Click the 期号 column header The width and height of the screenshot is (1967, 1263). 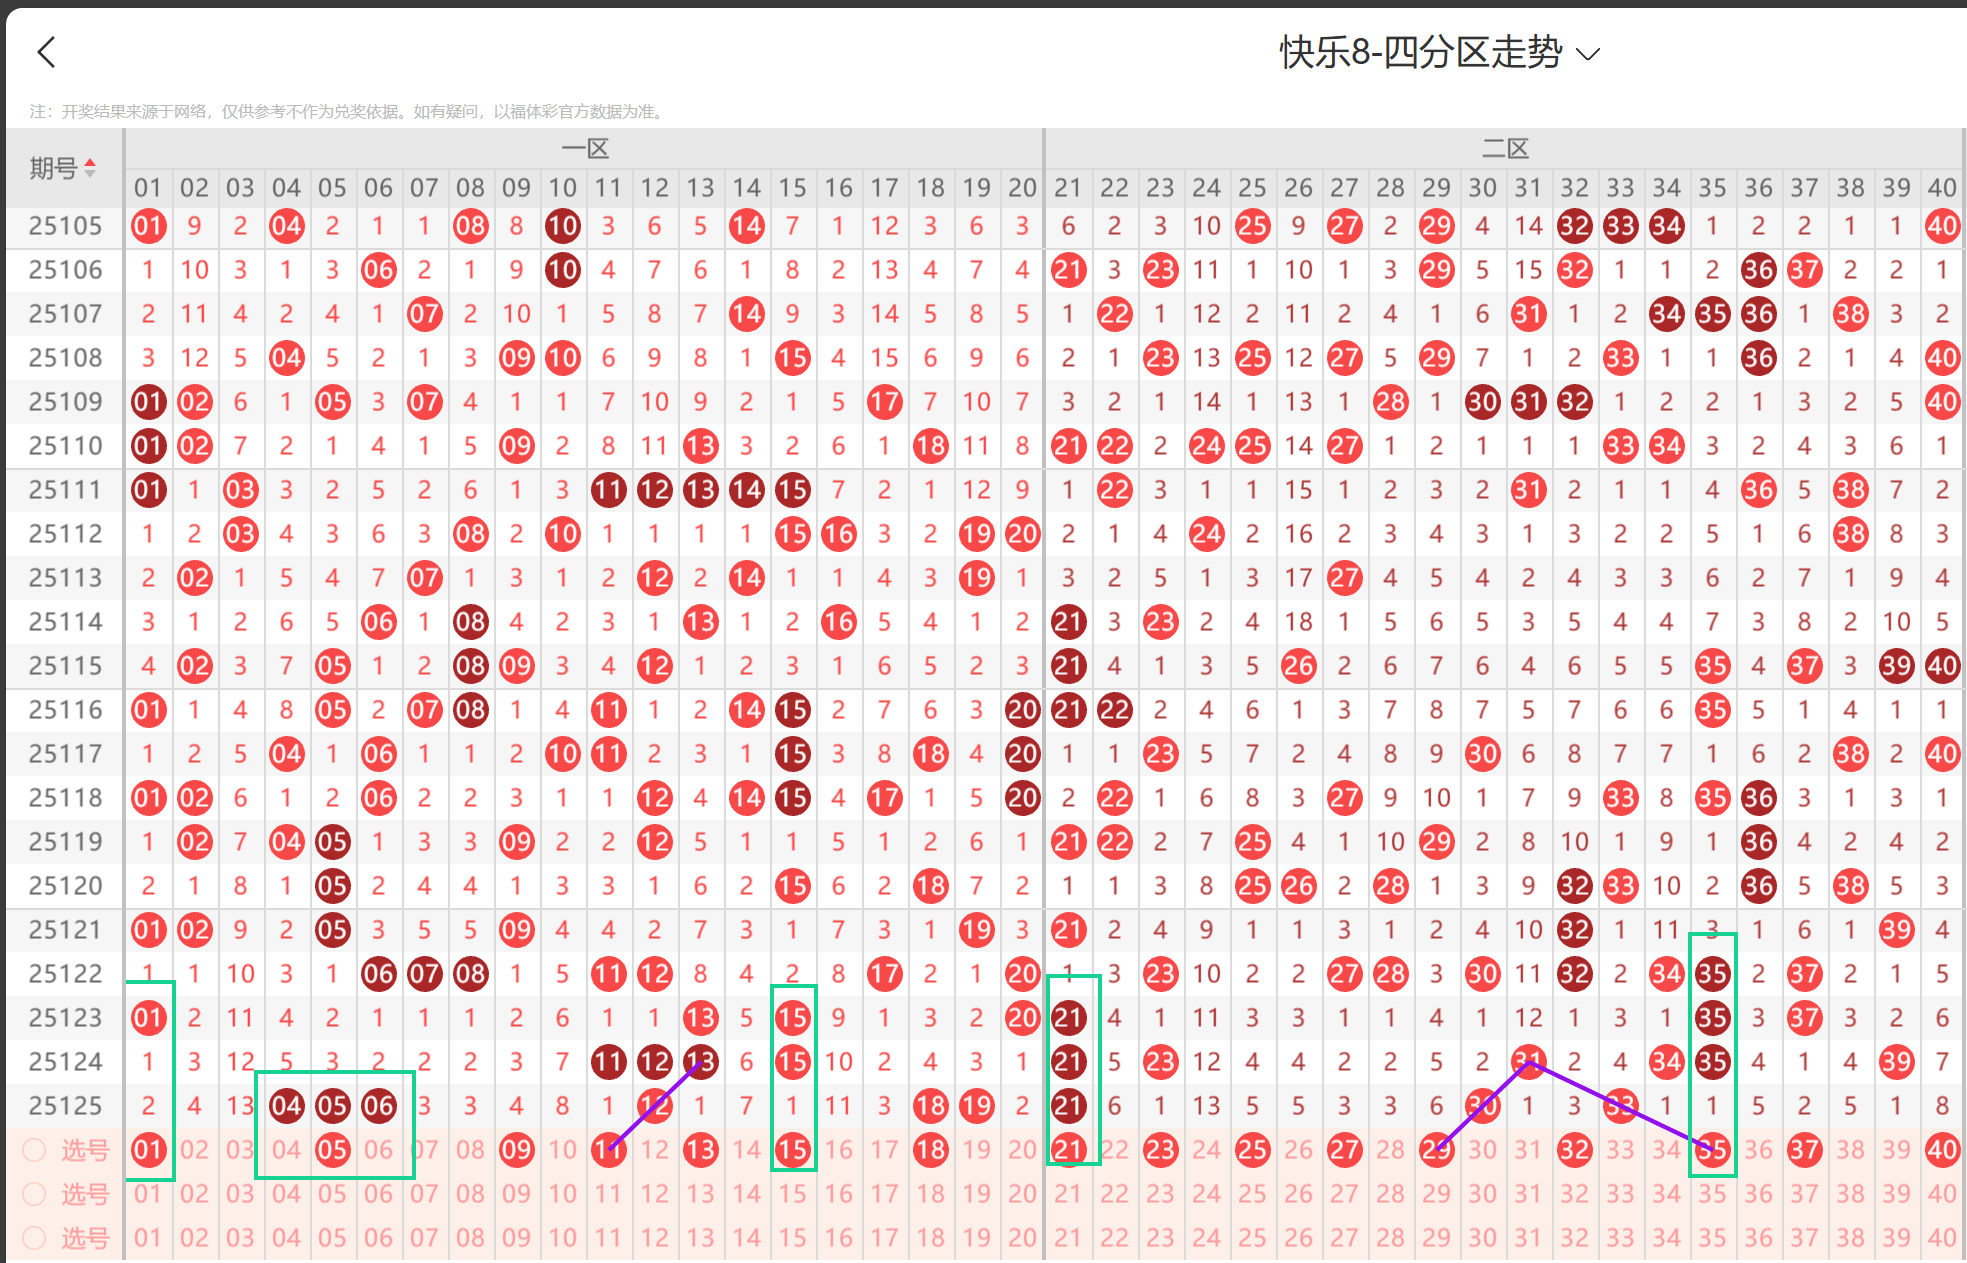(x=54, y=168)
